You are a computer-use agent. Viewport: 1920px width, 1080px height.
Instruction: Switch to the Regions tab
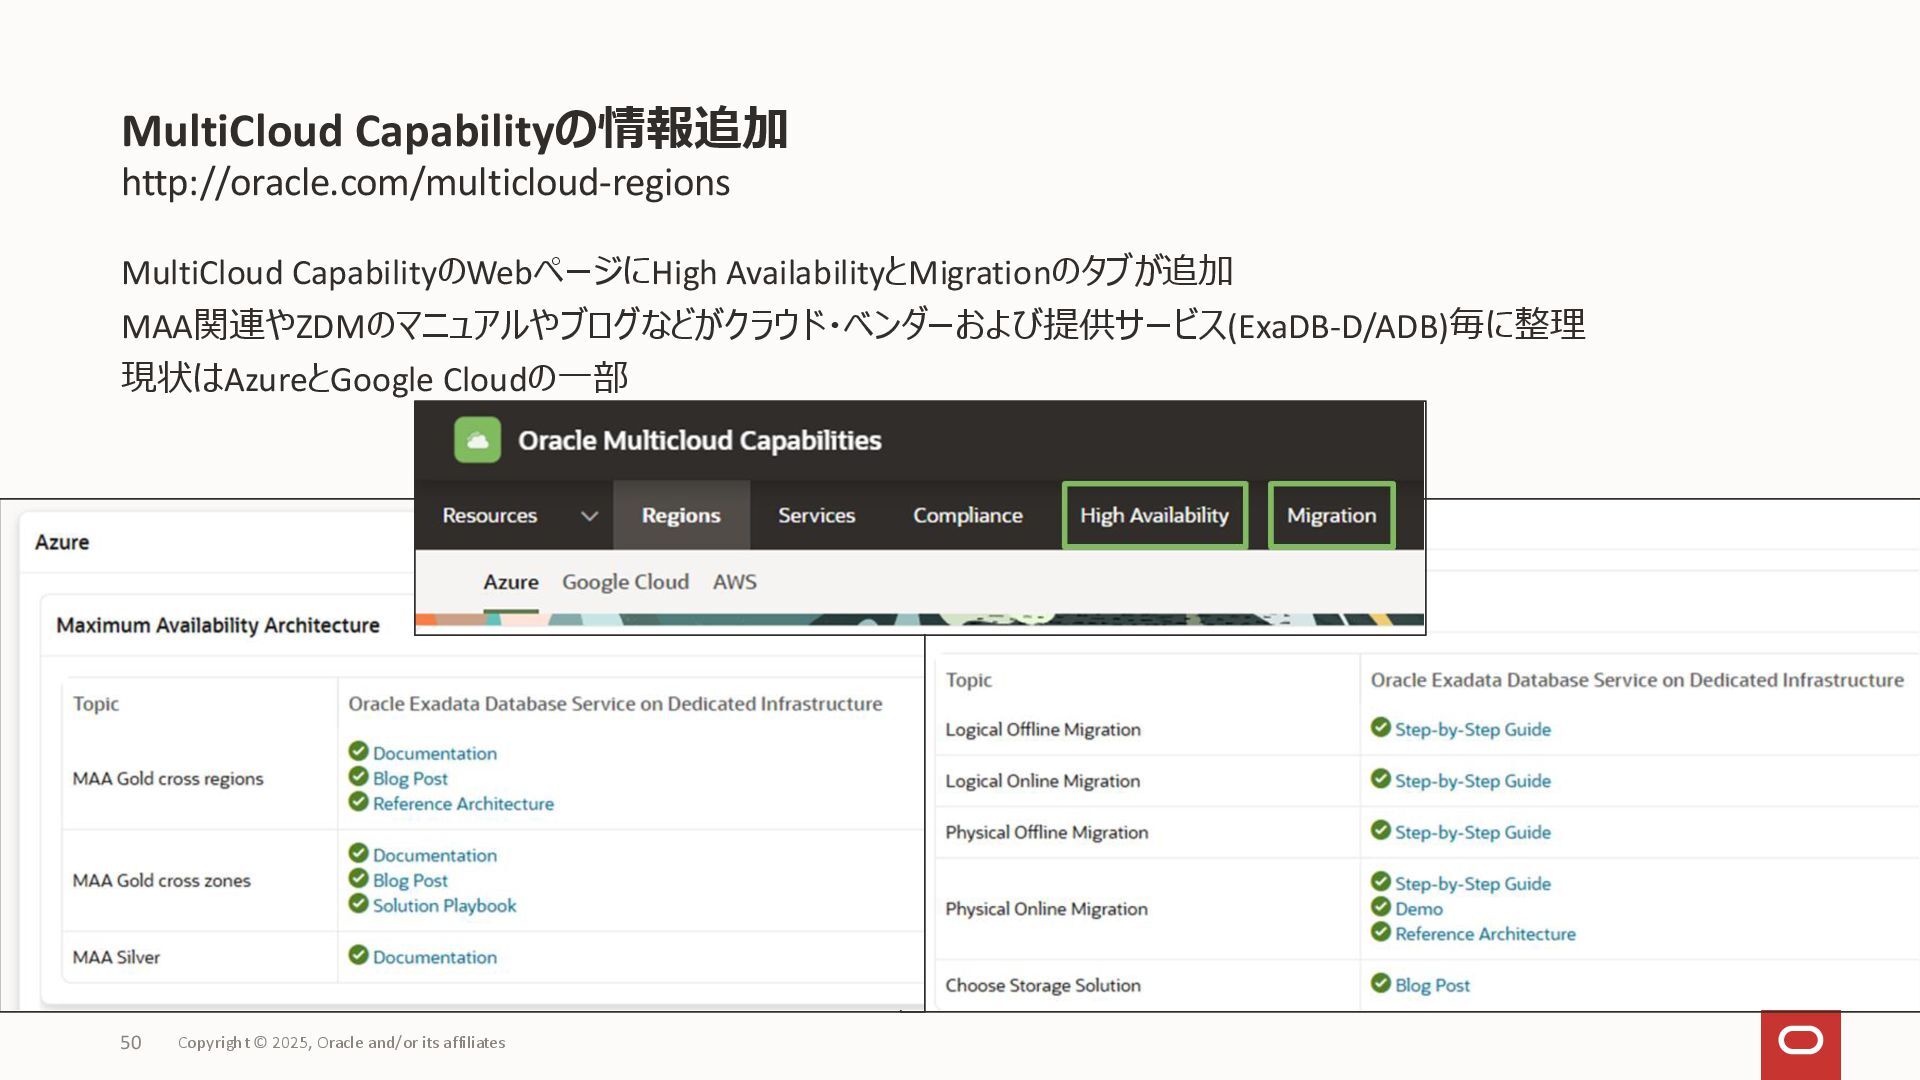click(680, 516)
